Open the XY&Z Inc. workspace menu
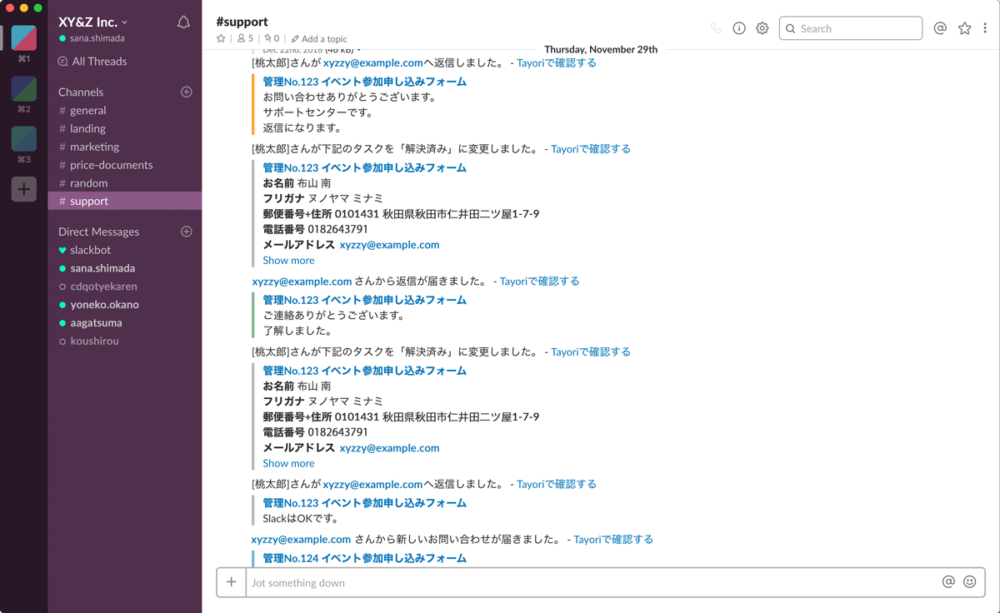The width and height of the screenshot is (1000, 613). 90,20
